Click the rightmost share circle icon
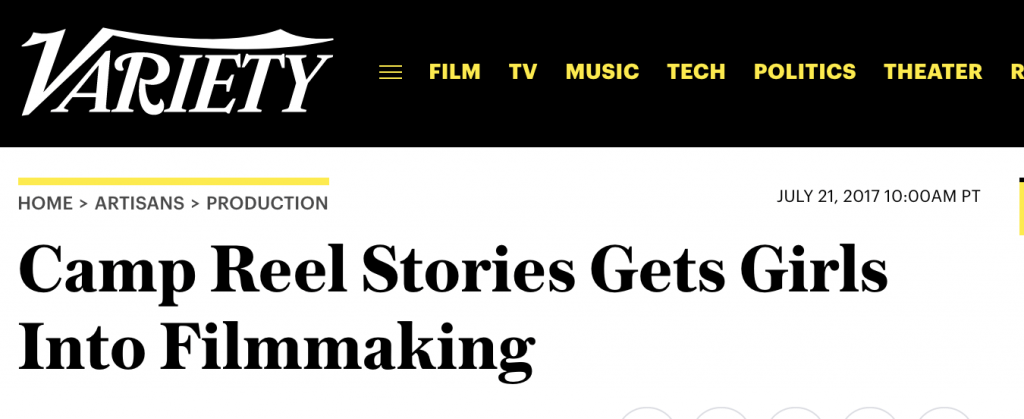Image resolution: width=1024 pixels, height=419 pixels. point(944,413)
